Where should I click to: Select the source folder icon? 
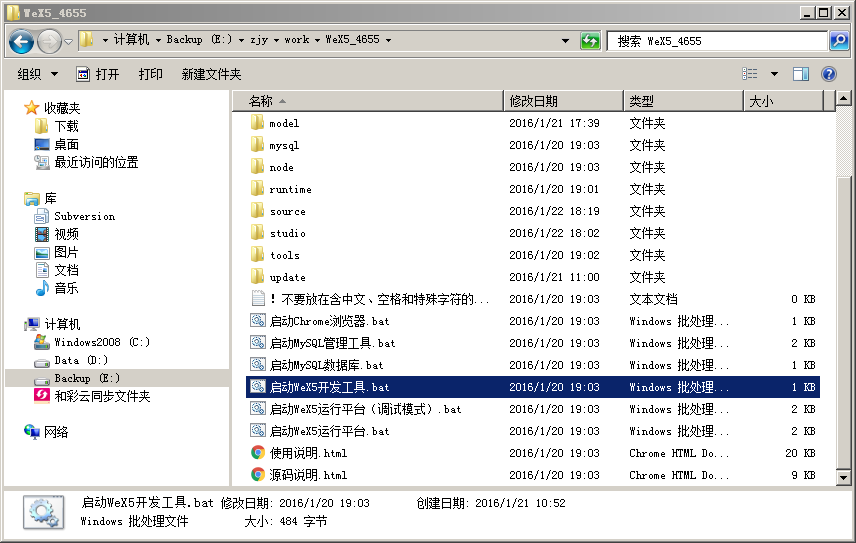point(258,211)
